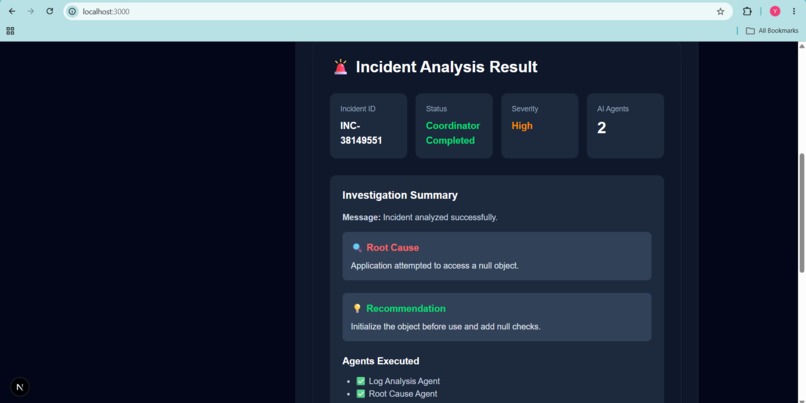Viewport: 806px width, 403px height.
Task: Click the checkmark beside Root Cause Agent
Action: tap(361, 394)
